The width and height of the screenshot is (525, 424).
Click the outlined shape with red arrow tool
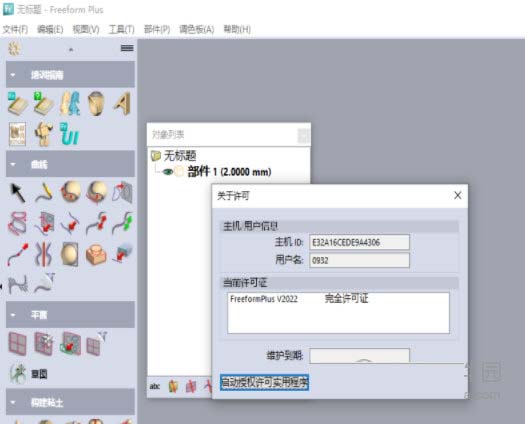(x=123, y=193)
